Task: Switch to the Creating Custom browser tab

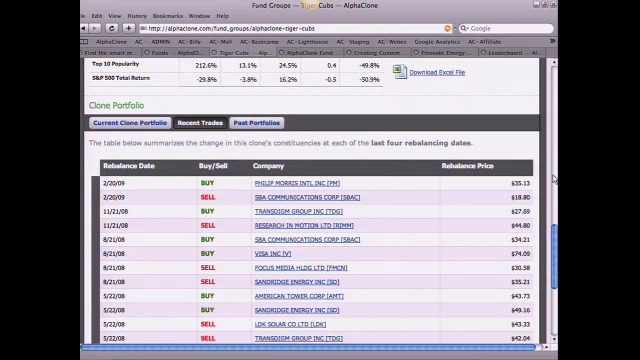Action: (376, 53)
